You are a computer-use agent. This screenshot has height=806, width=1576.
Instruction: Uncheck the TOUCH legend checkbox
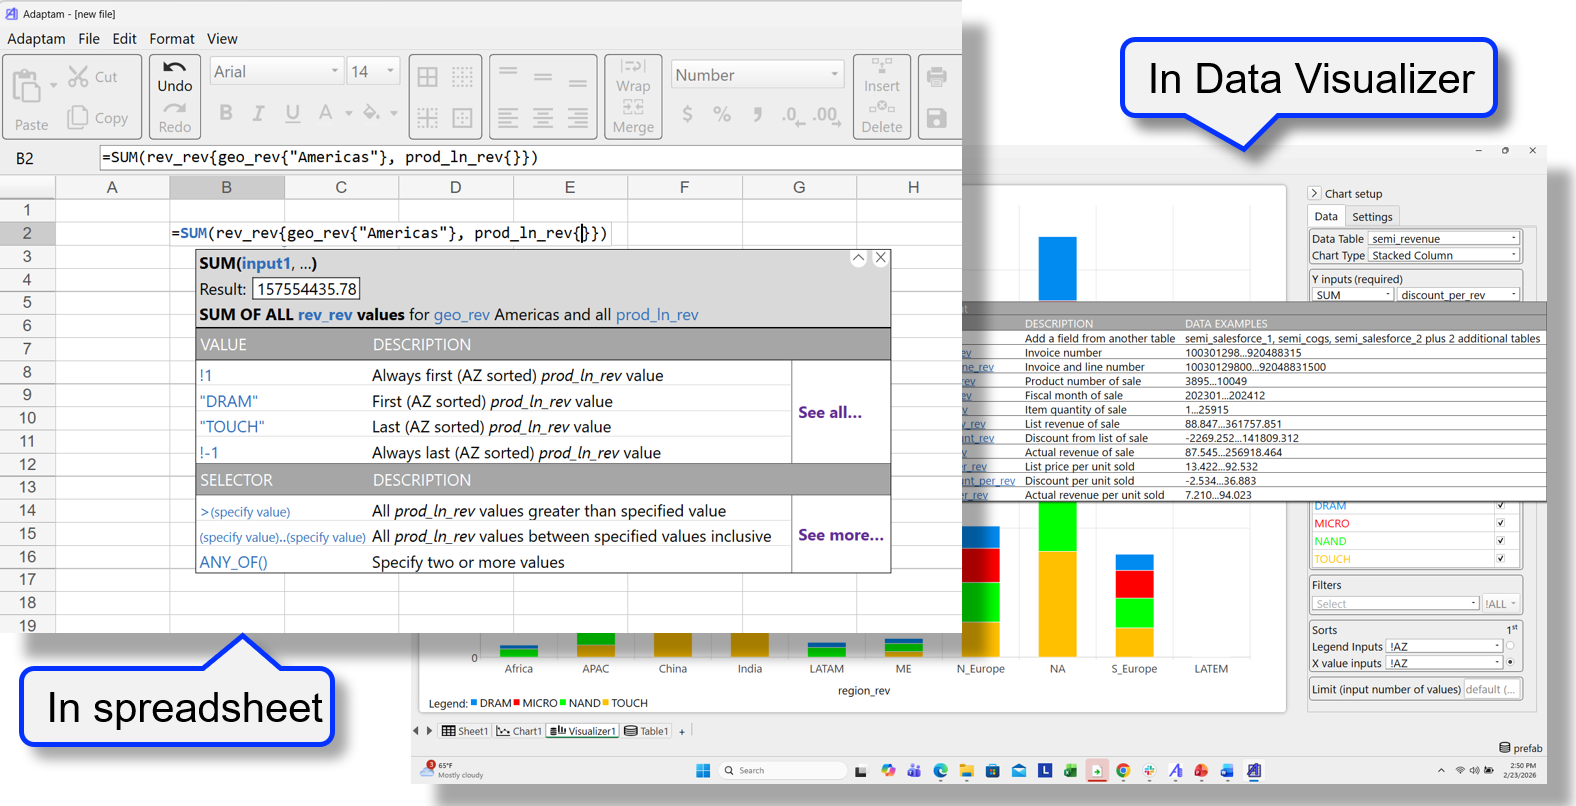click(1500, 559)
